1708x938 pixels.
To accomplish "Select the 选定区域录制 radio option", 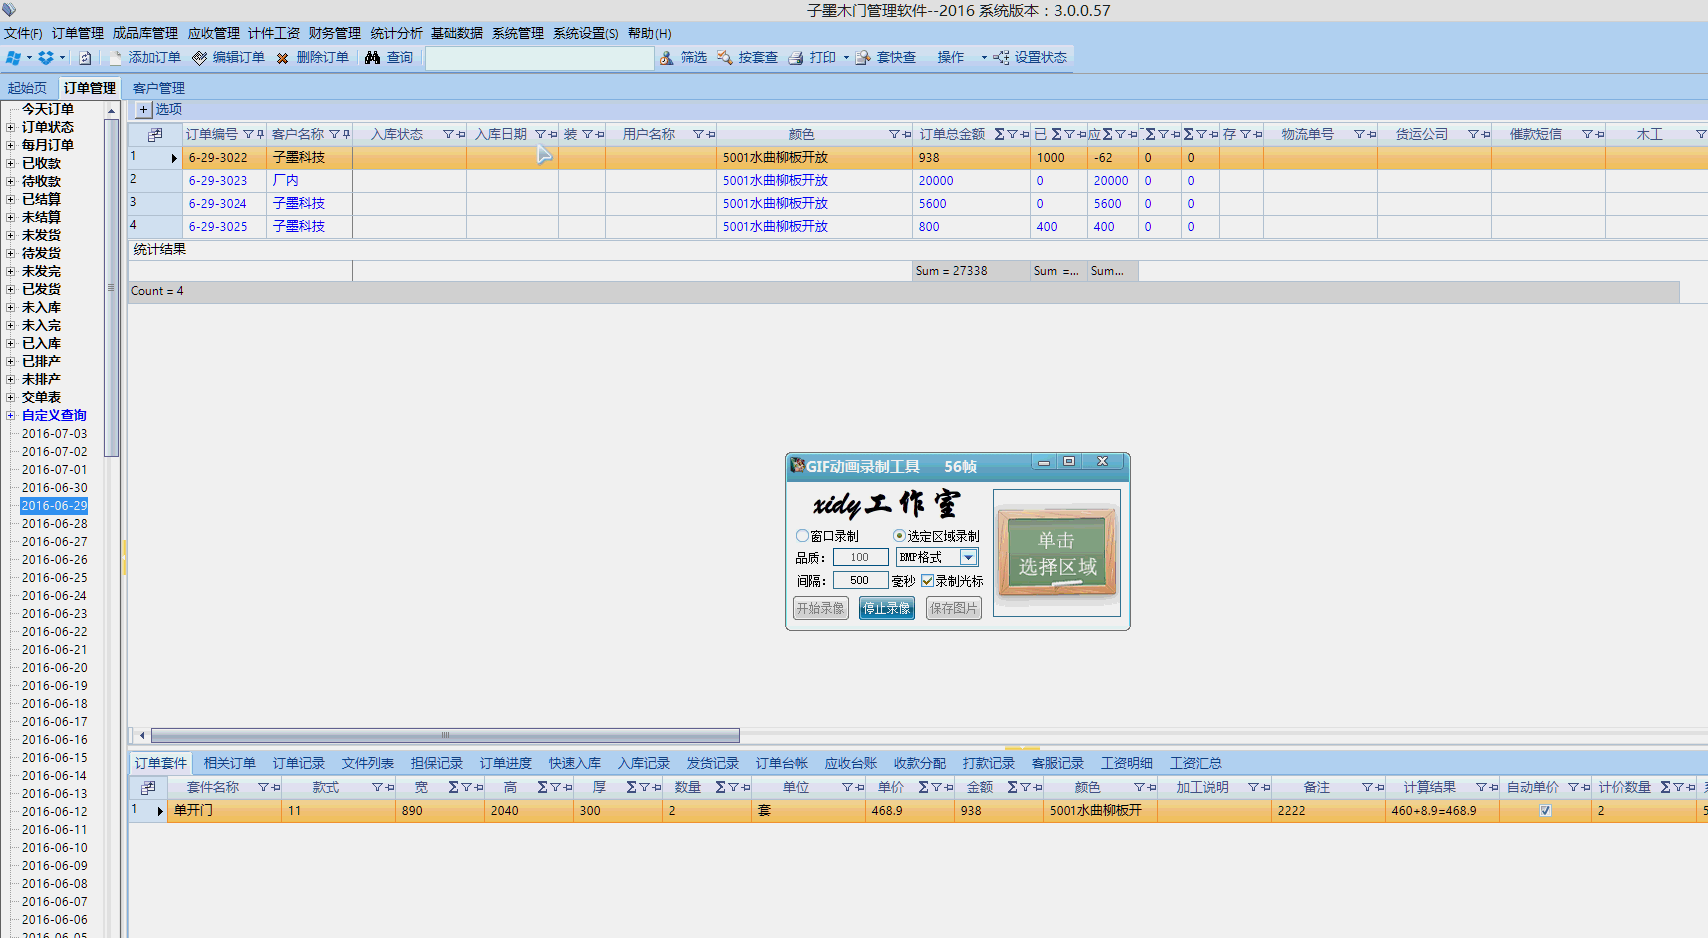I will tap(899, 536).
